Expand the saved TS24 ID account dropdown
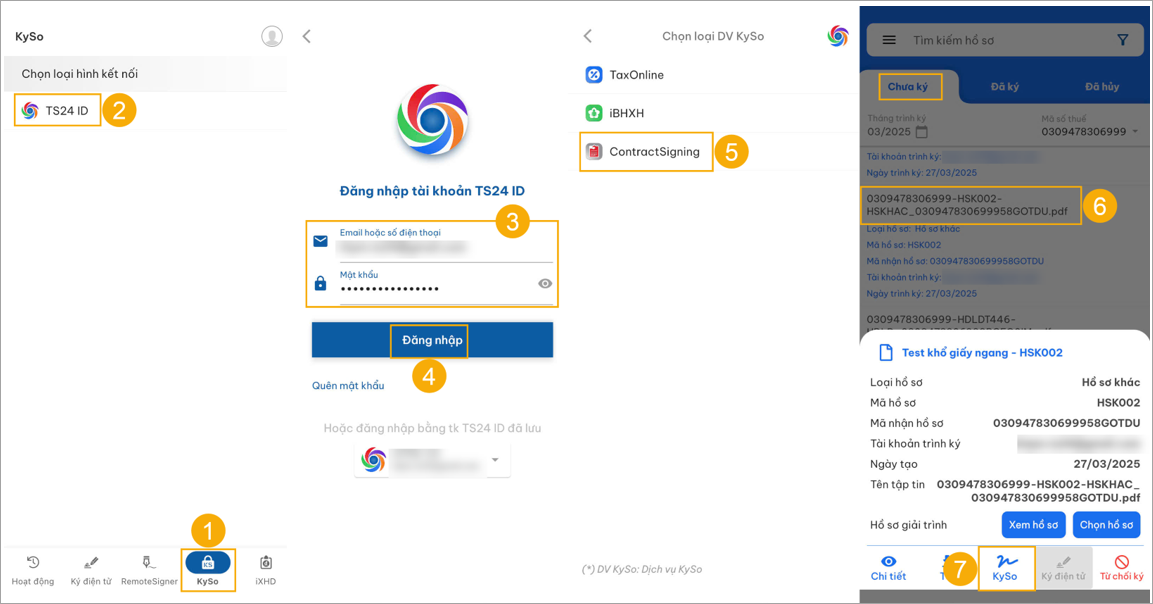 pyautogui.click(x=495, y=460)
